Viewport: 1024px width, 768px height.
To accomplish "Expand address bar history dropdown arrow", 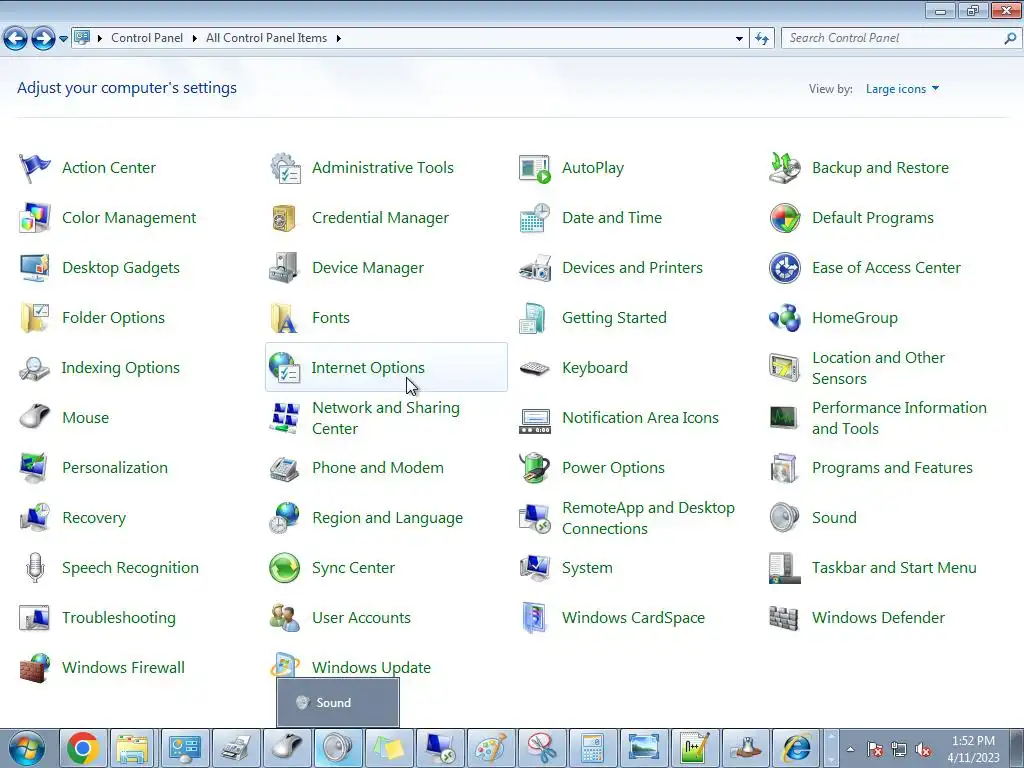I will (x=739, y=39).
